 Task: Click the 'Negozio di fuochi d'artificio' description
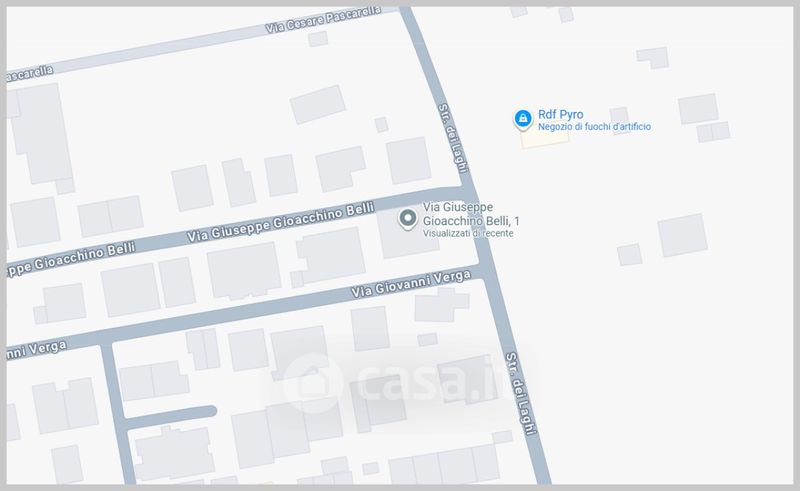pyautogui.click(x=594, y=127)
